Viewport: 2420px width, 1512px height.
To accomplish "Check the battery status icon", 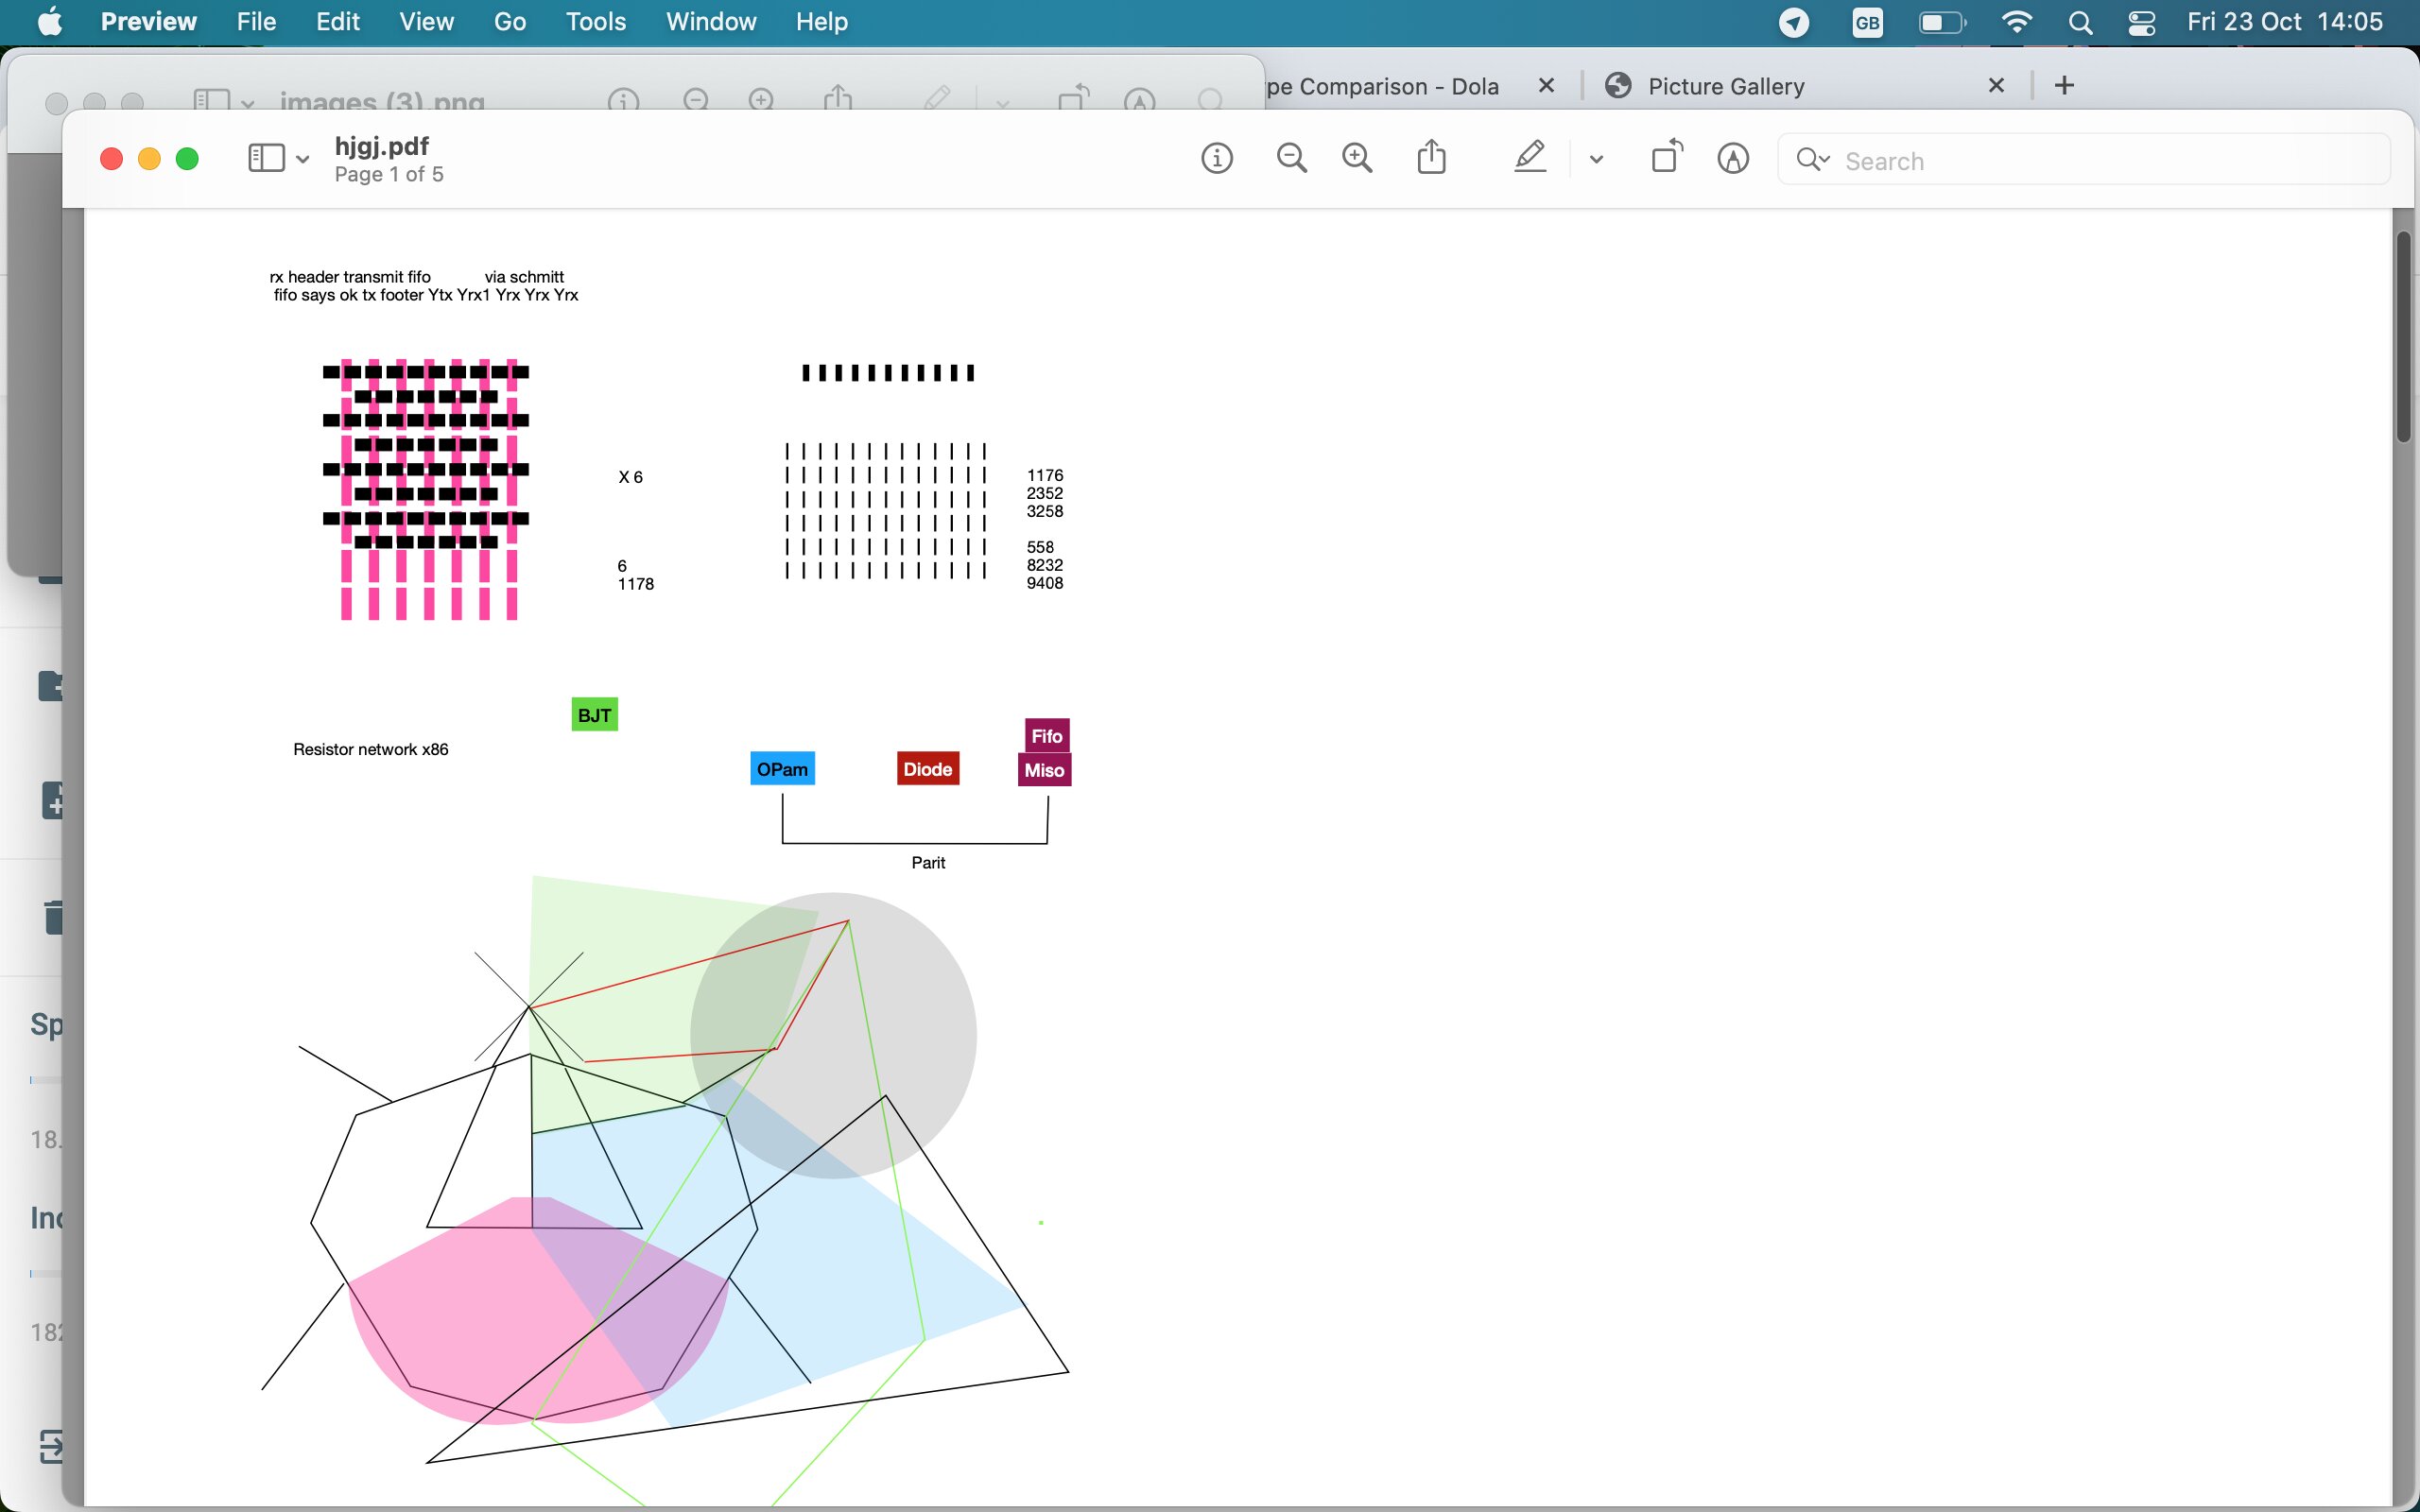I will tap(1942, 23).
